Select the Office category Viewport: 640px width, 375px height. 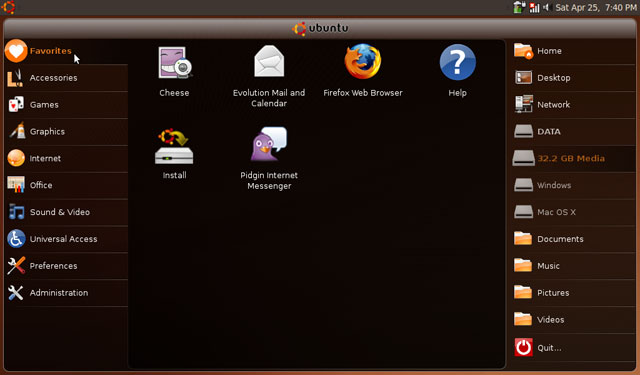pos(66,185)
